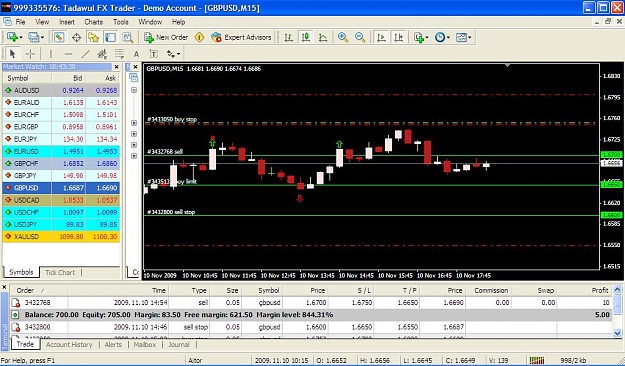Select the Fibonacci Retracement tool
625x366 pixels.
[119, 53]
